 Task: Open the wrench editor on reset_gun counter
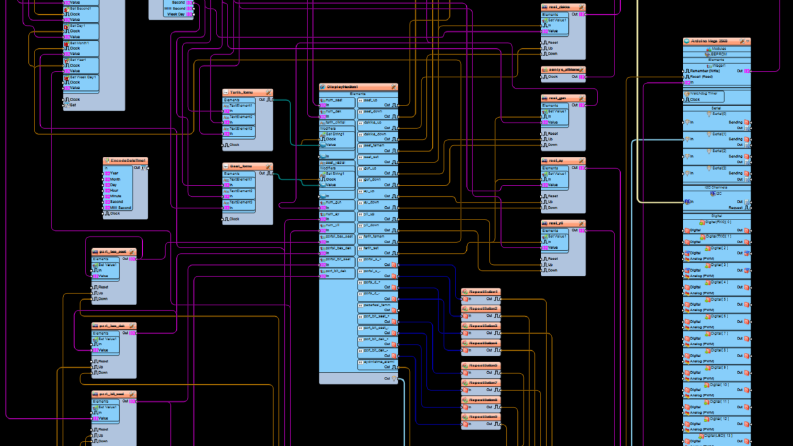coord(581,98)
